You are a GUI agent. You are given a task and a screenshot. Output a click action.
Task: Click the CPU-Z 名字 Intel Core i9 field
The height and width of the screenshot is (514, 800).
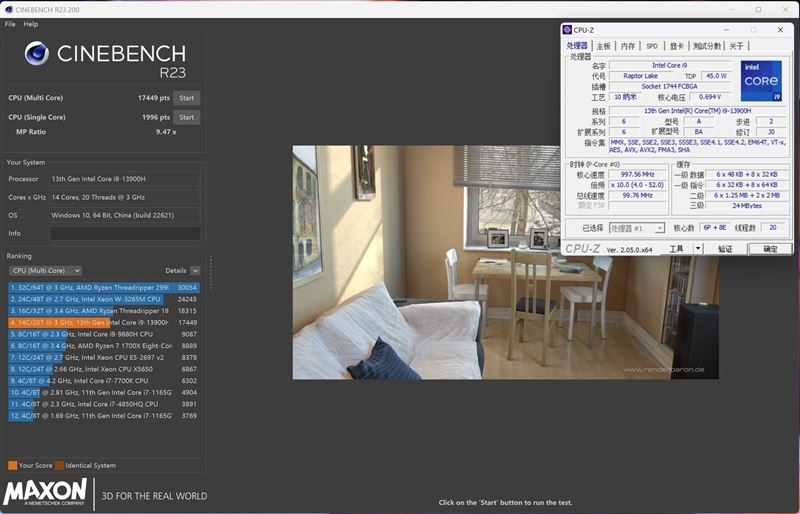[669, 65]
